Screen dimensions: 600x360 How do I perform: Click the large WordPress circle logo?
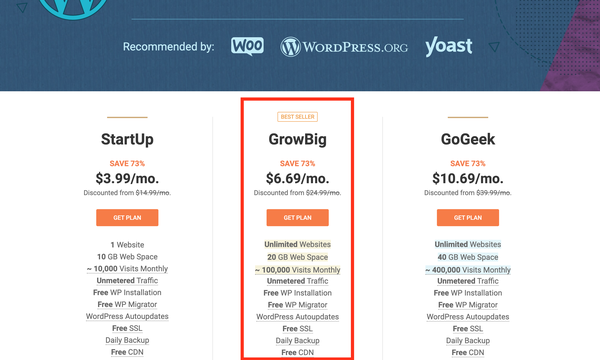point(73,9)
